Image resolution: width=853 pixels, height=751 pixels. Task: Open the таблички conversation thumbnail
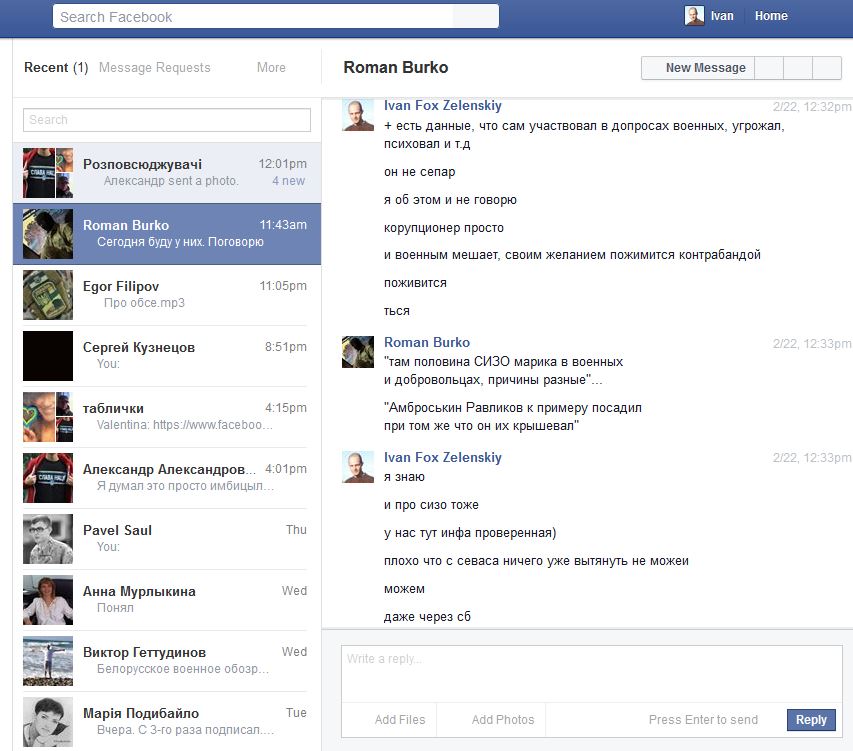(48, 417)
